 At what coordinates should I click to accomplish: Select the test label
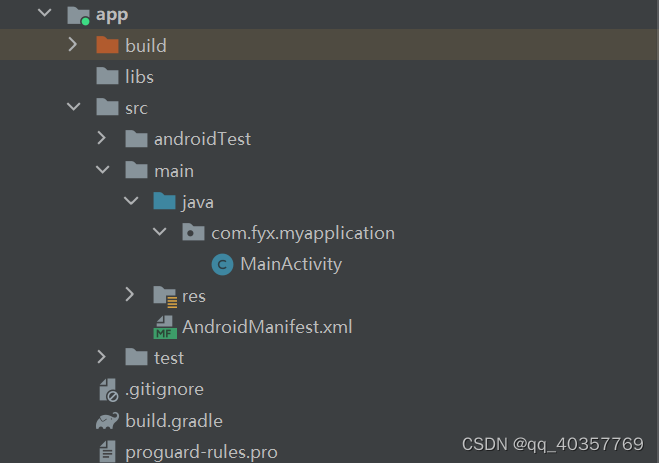click(169, 358)
